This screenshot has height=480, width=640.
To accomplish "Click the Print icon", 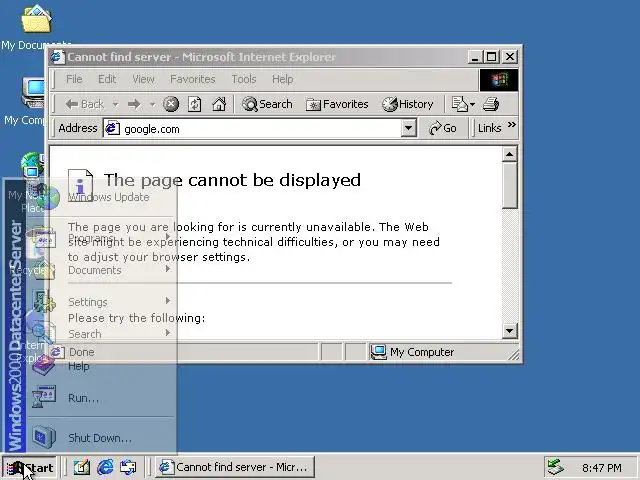I will coord(491,104).
